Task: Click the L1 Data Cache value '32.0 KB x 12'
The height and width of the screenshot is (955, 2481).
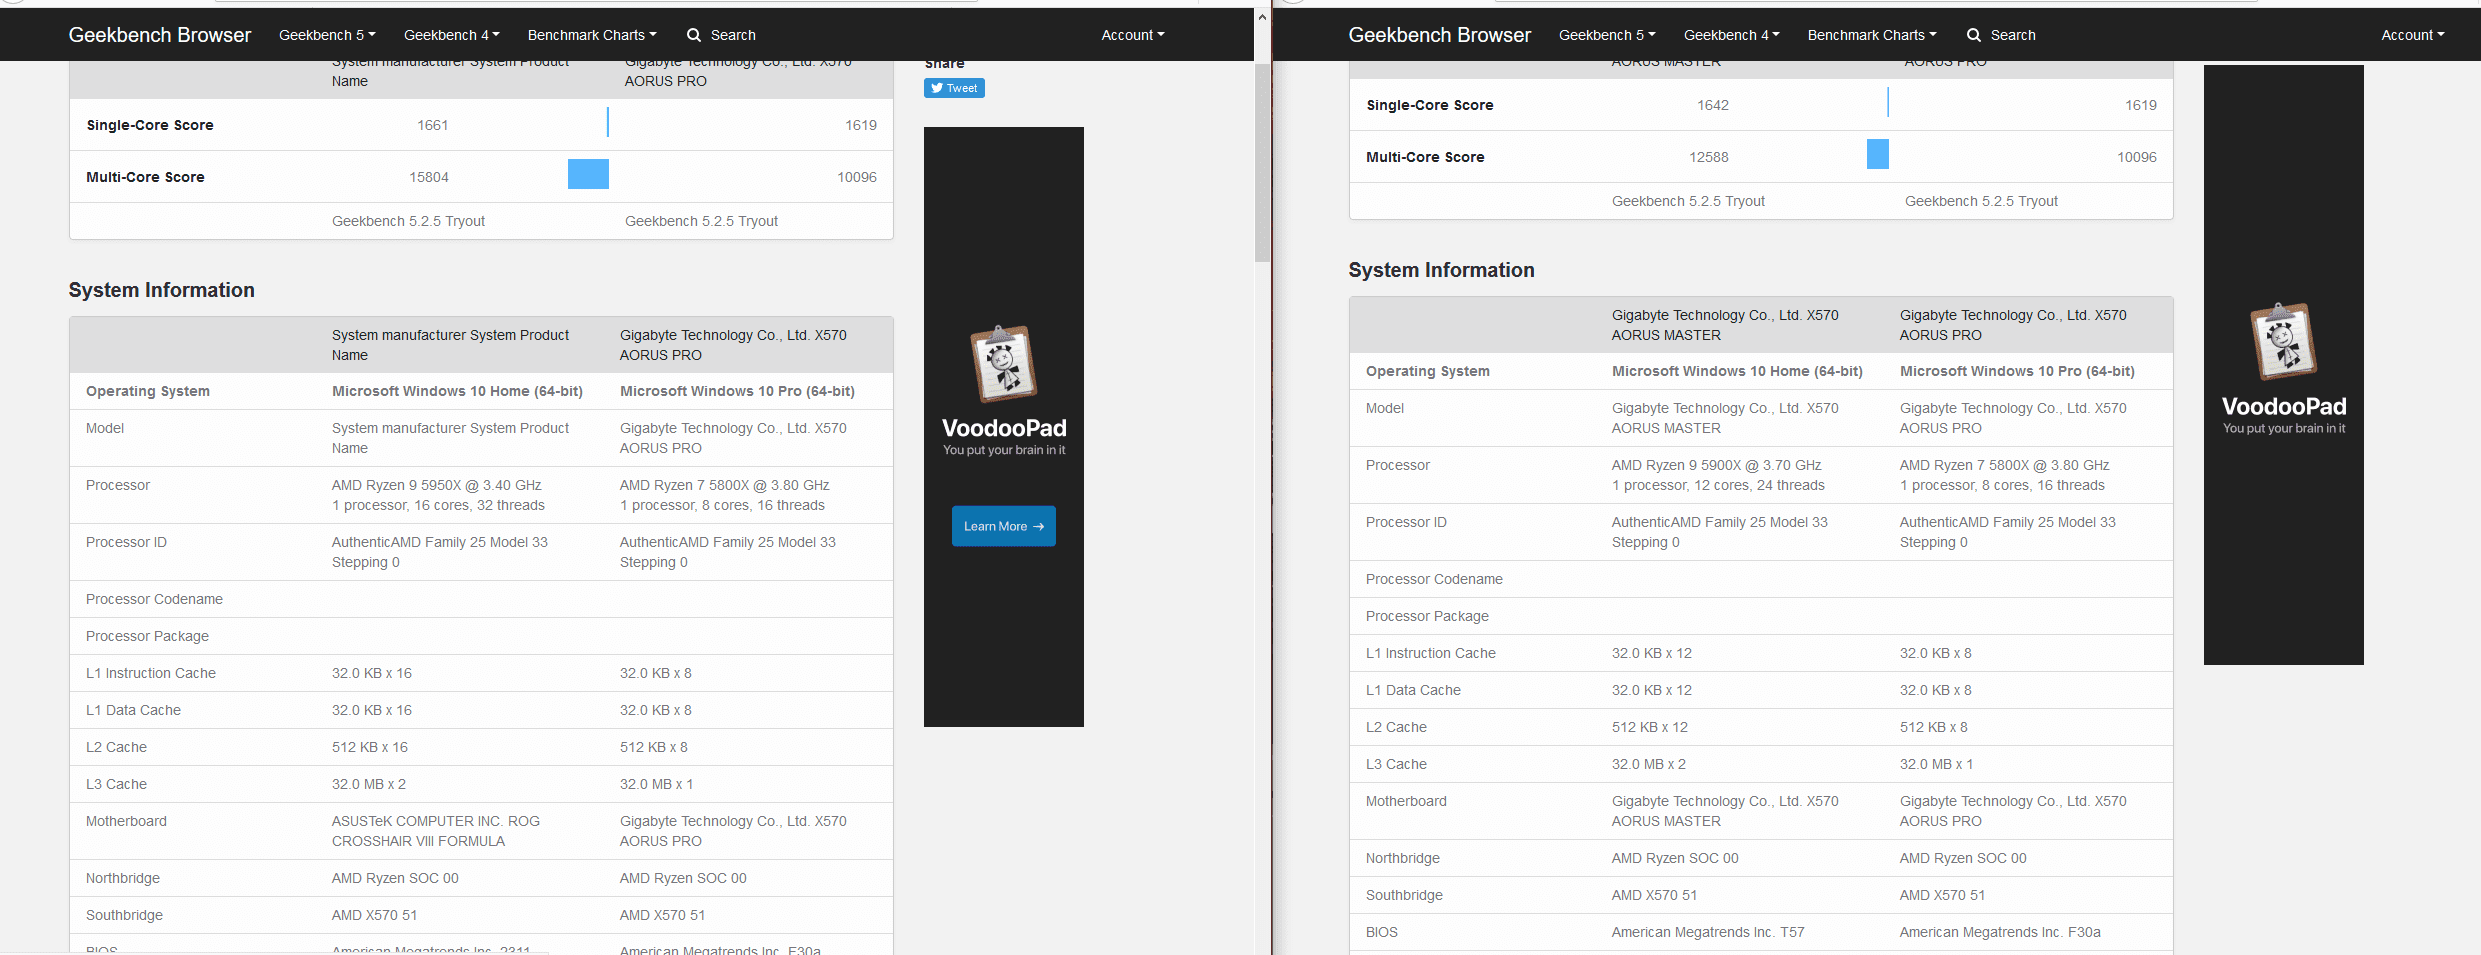Action: point(1652,690)
